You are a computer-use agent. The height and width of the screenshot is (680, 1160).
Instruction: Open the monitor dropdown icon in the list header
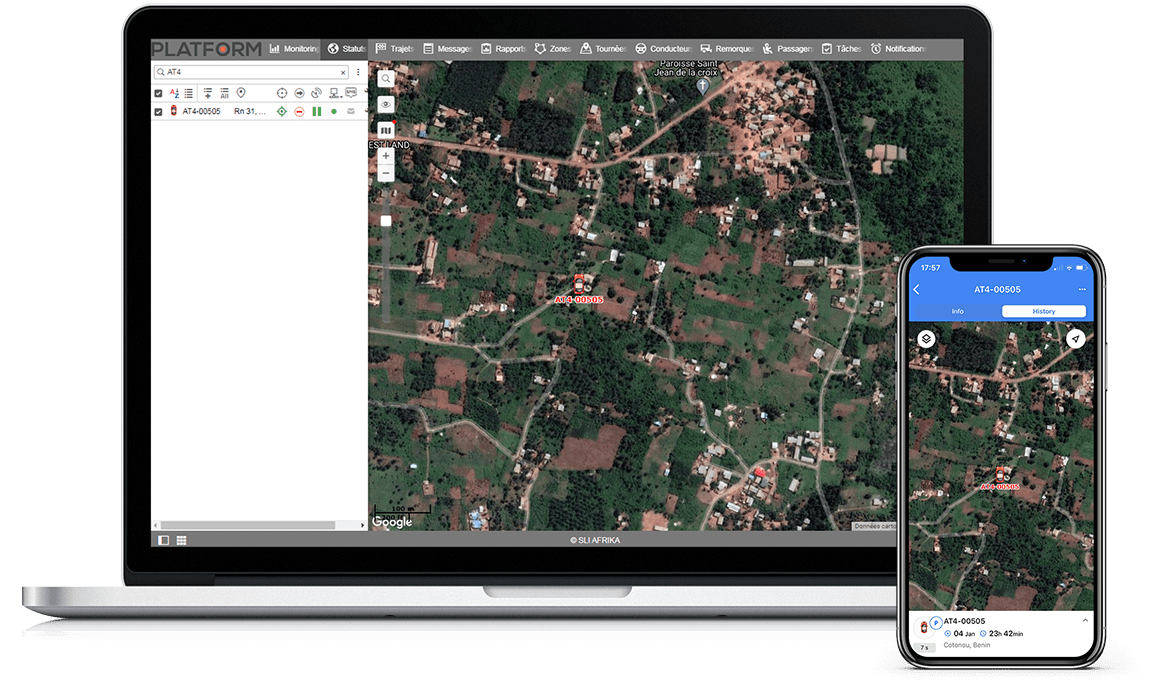tap(335, 93)
